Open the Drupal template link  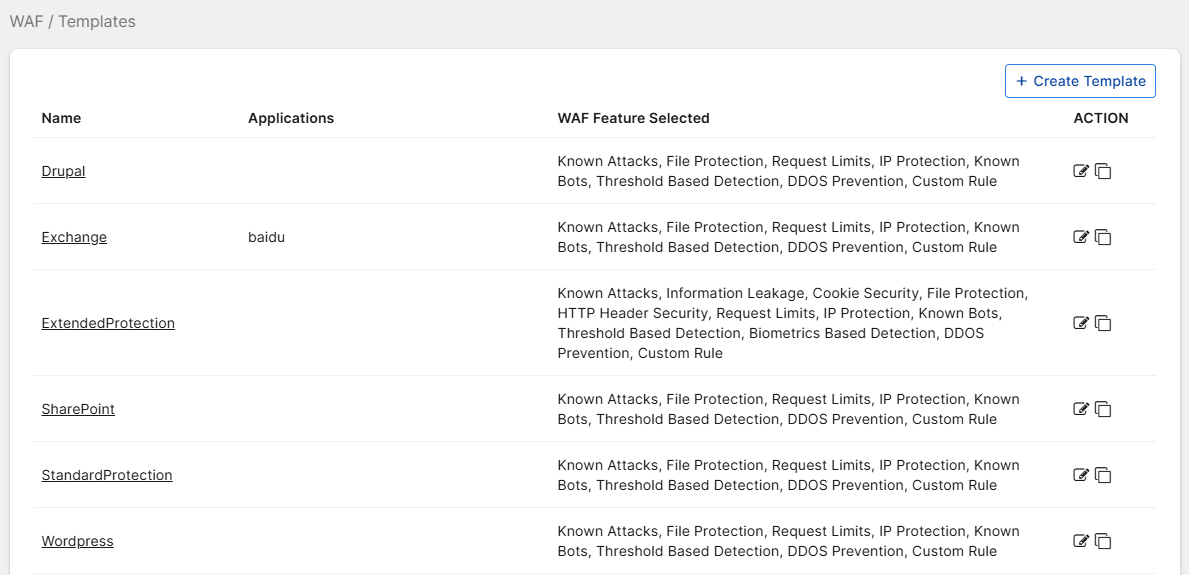point(63,171)
